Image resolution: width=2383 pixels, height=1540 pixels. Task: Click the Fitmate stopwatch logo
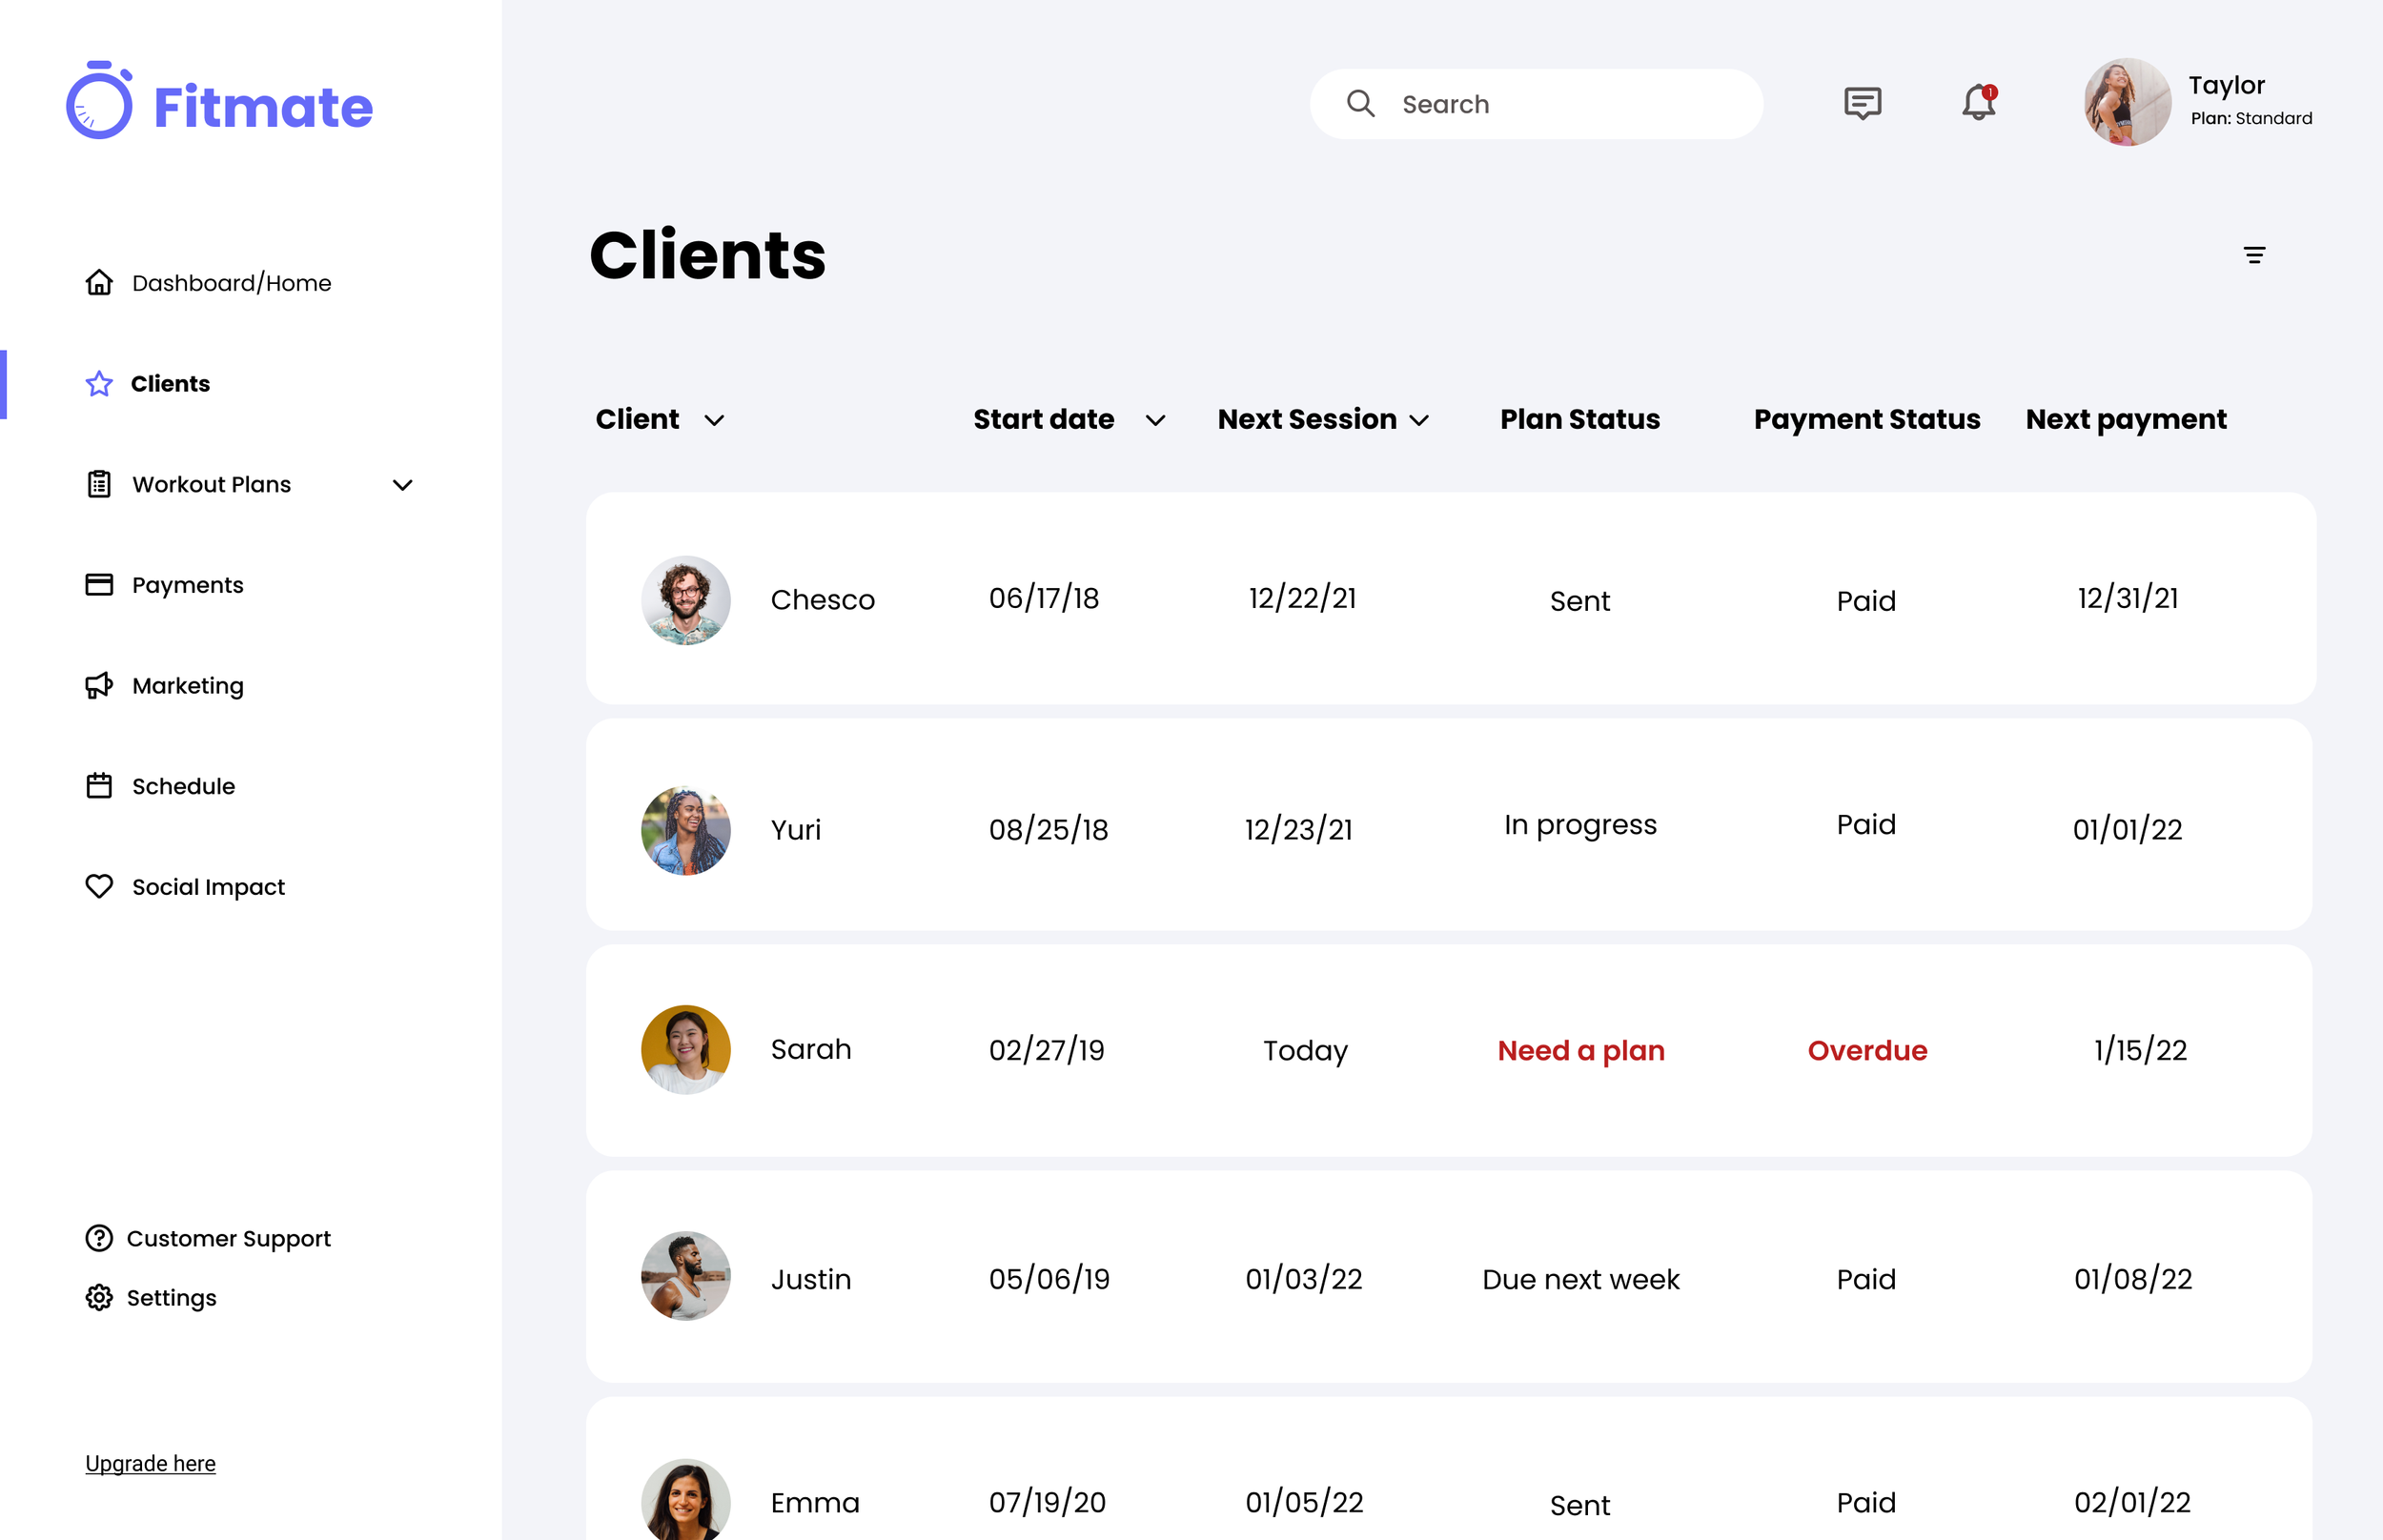[x=99, y=101]
